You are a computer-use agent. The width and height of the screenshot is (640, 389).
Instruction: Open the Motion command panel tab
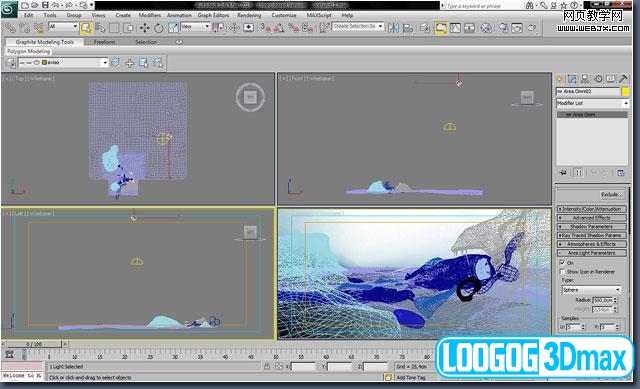point(598,79)
